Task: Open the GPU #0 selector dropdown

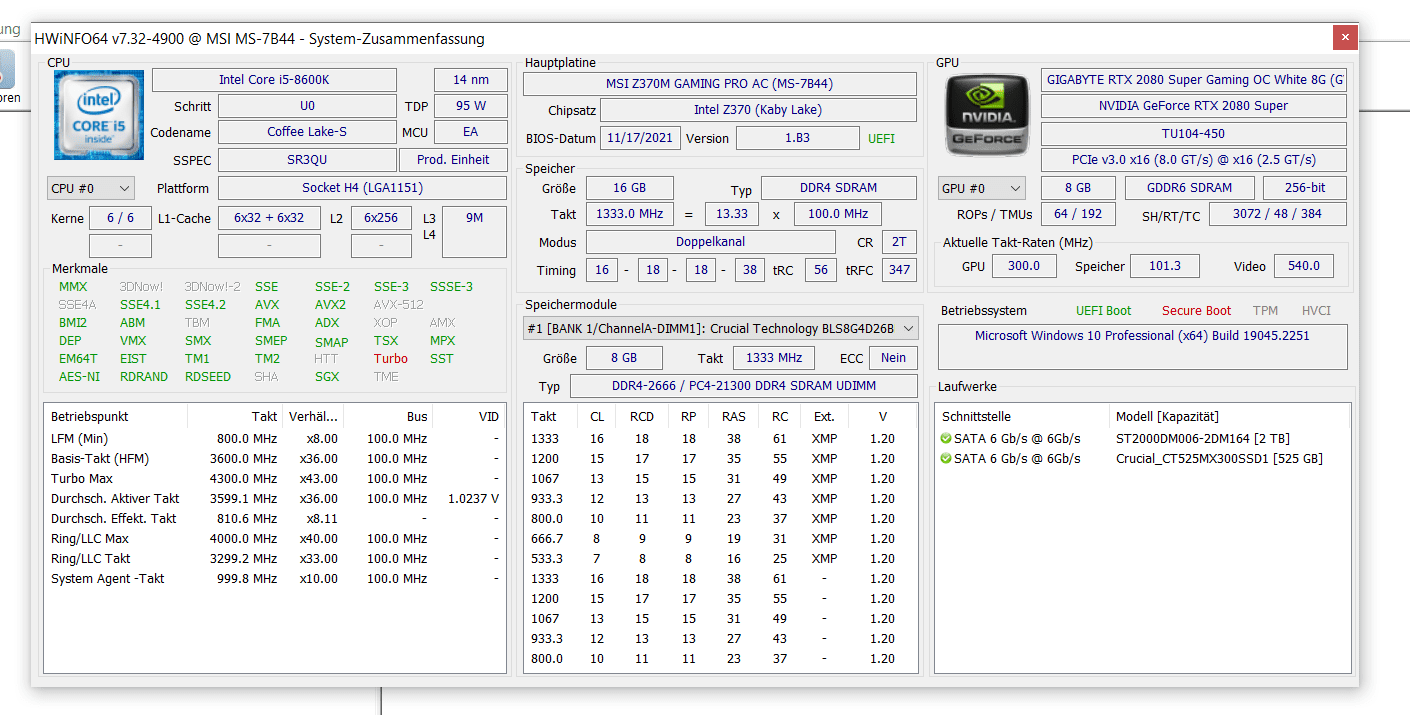Action: [x=982, y=188]
